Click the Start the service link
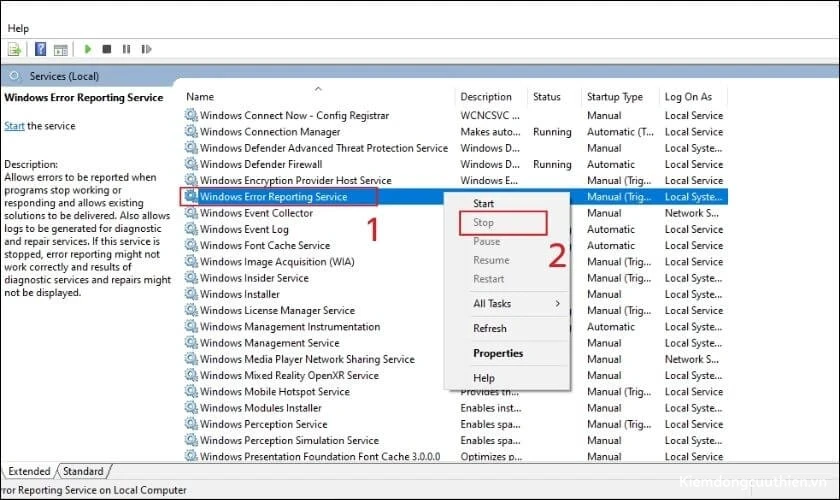840x500 pixels. click(x=14, y=126)
